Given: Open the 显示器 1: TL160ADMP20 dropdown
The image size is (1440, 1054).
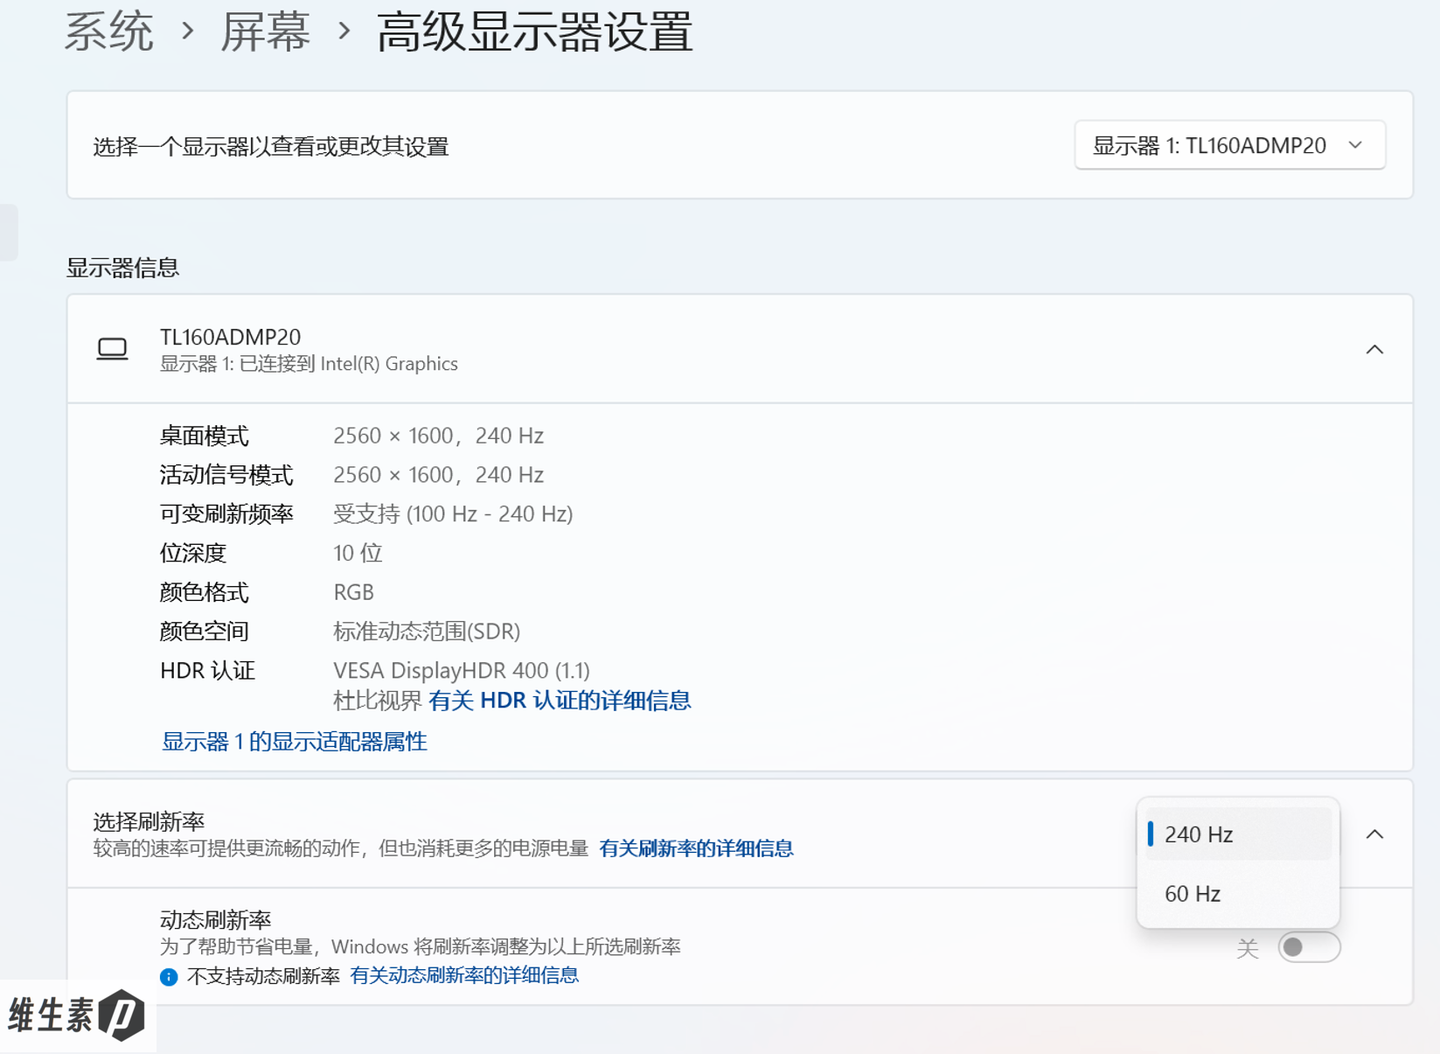Looking at the screenshot, I should (1230, 145).
